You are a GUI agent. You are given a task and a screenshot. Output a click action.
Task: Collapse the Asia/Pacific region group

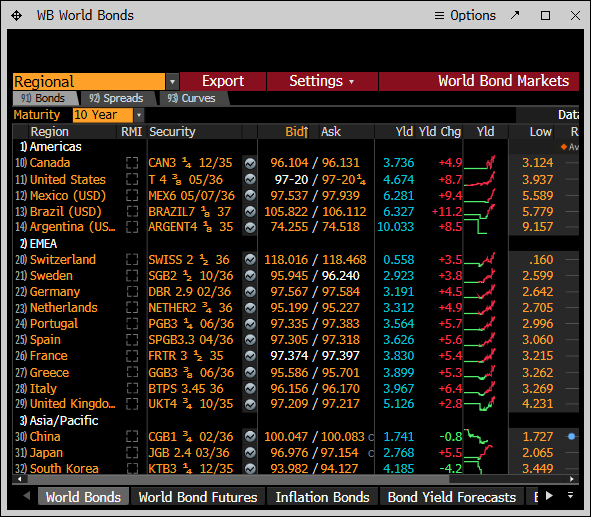(x=59, y=421)
